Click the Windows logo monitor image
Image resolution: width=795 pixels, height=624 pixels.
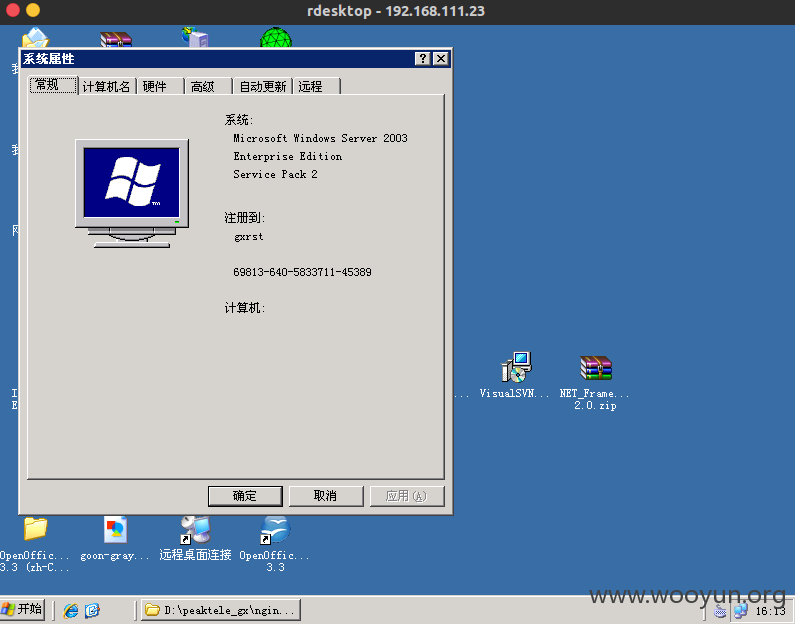coord(132,193)
